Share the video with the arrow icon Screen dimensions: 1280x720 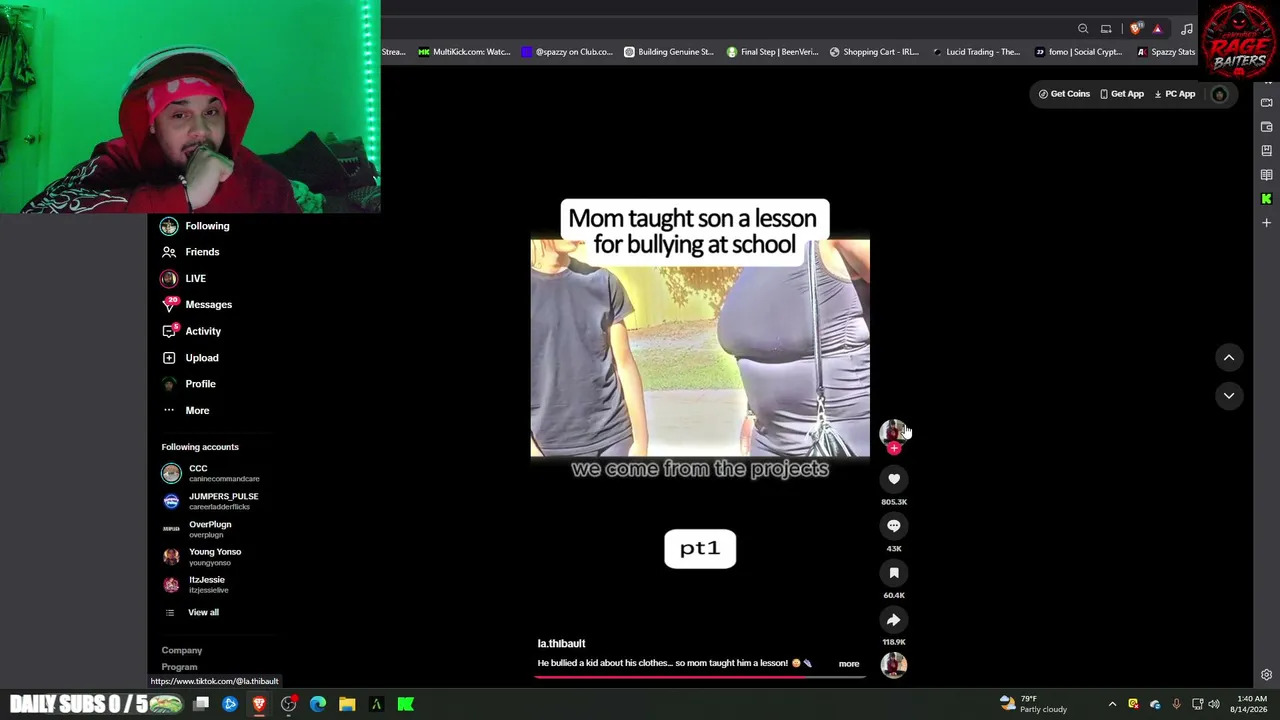894,620
